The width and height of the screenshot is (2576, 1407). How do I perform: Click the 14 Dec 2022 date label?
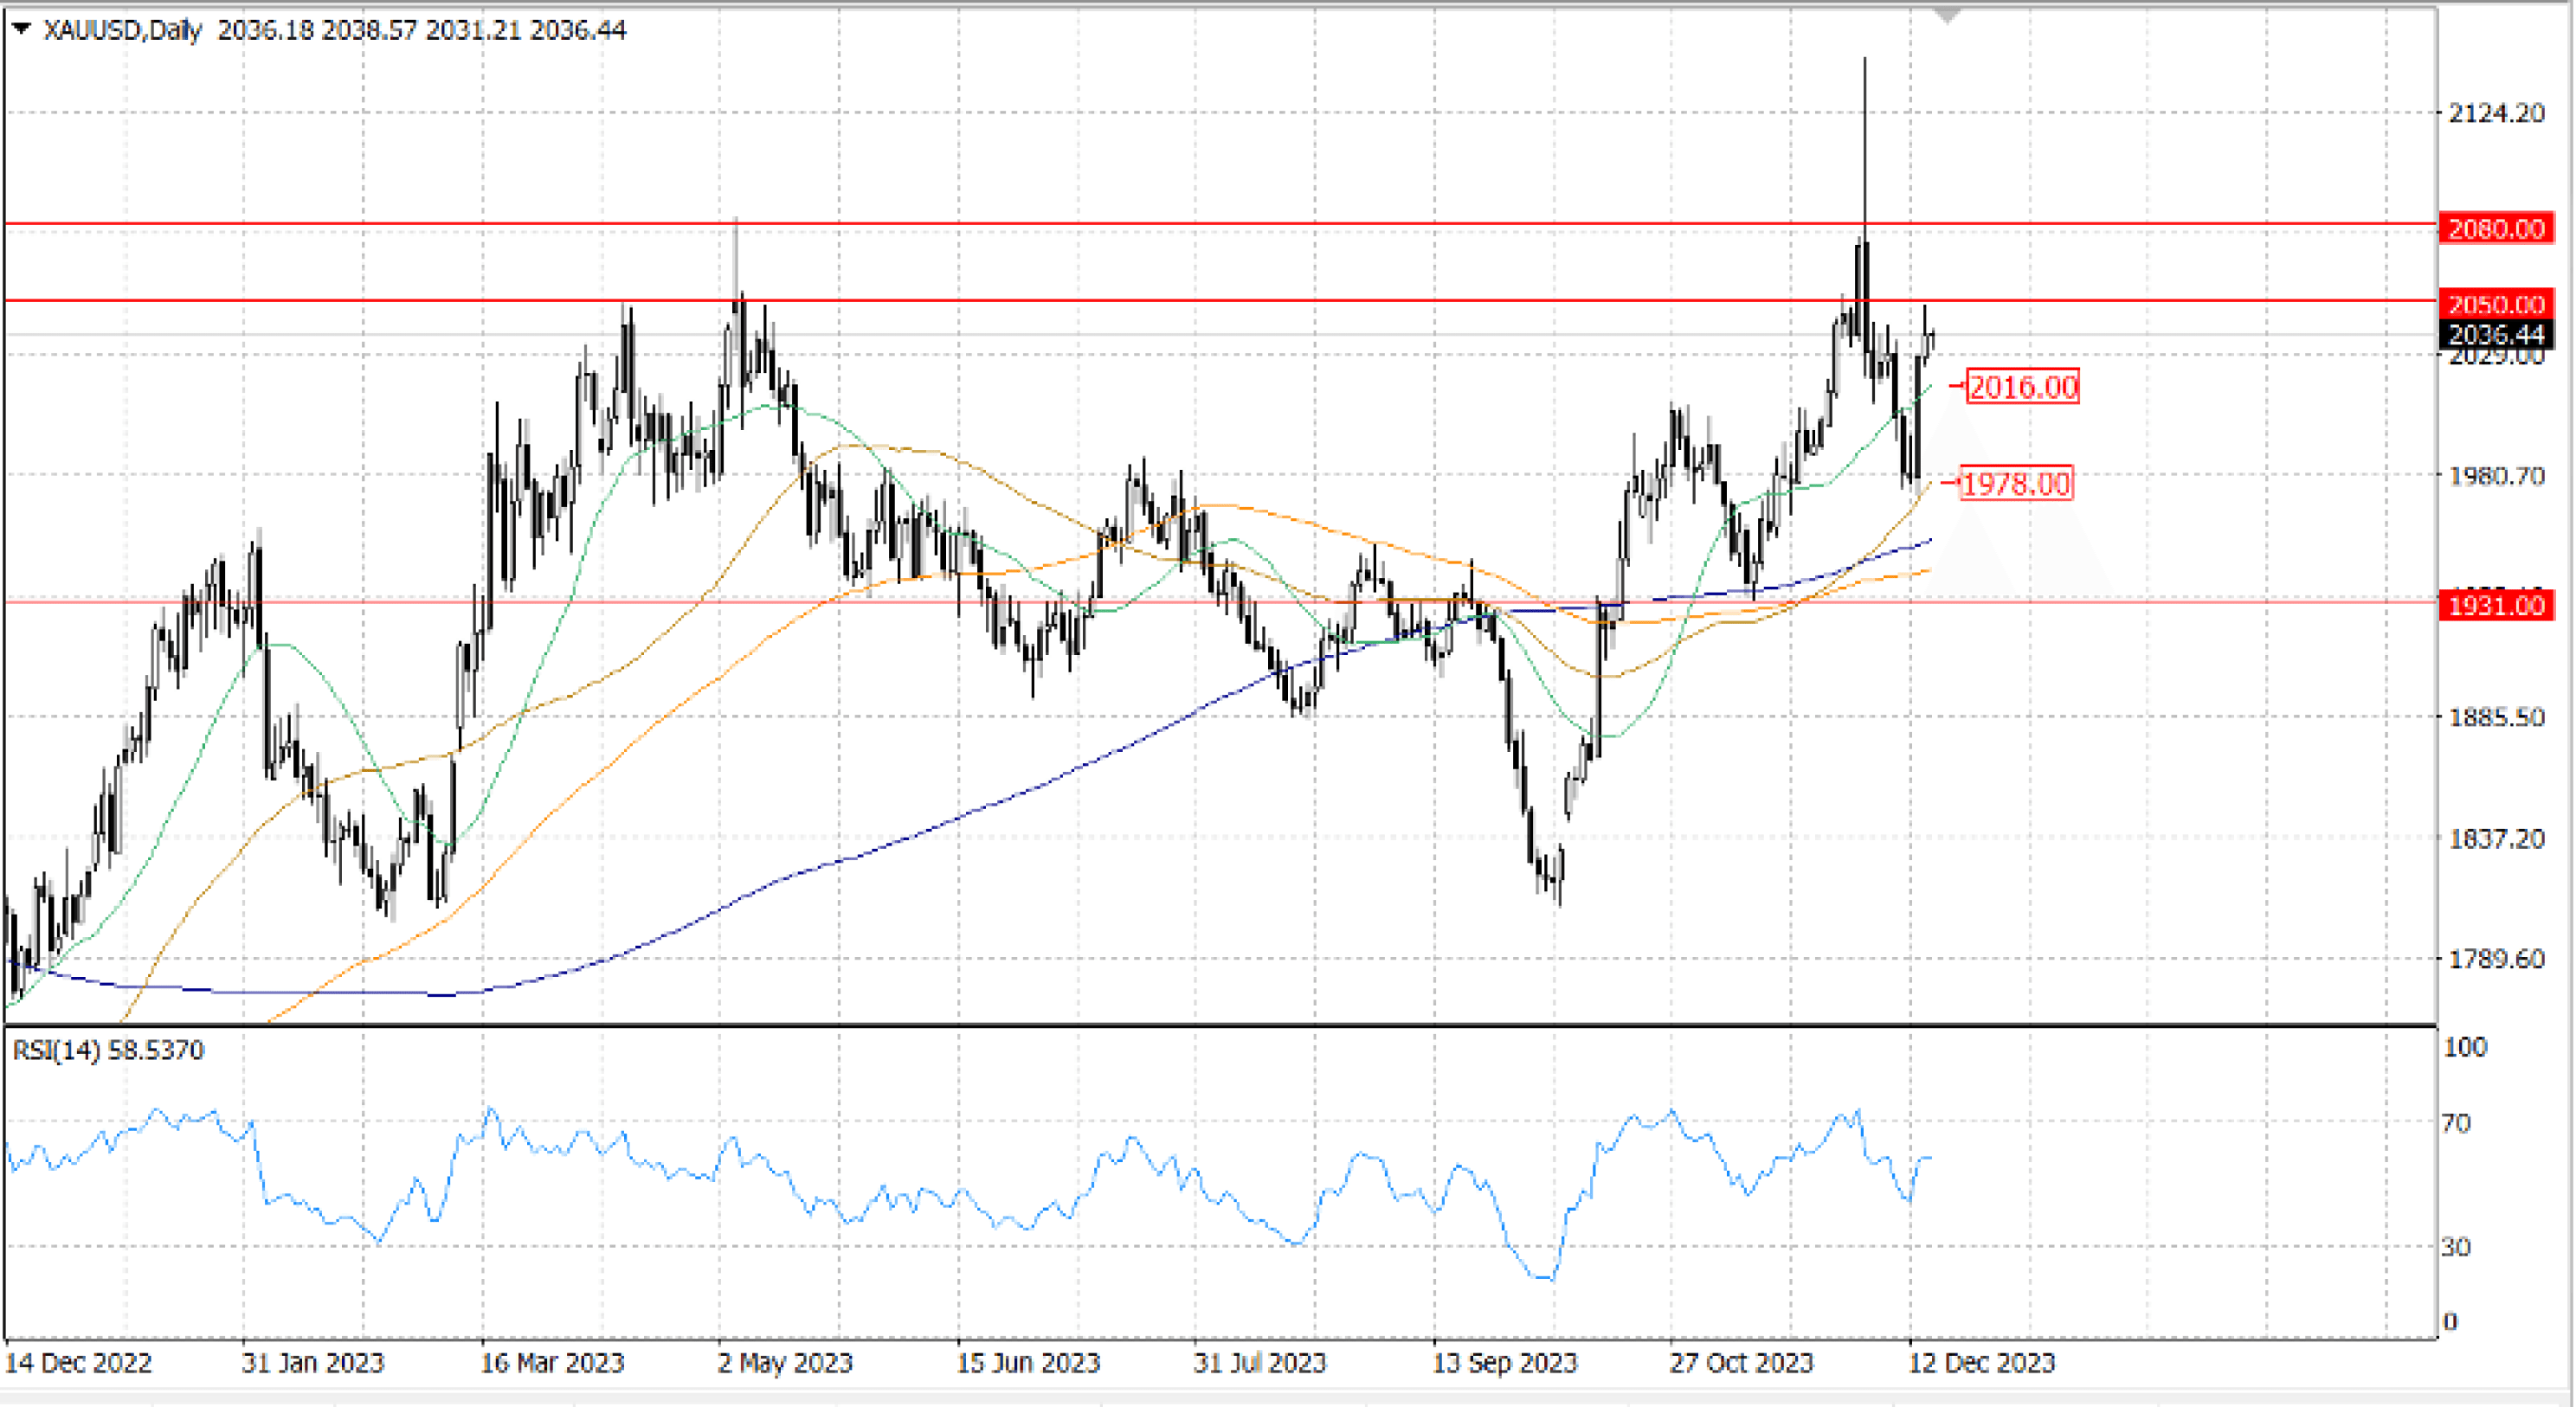tap(79, 1363)
